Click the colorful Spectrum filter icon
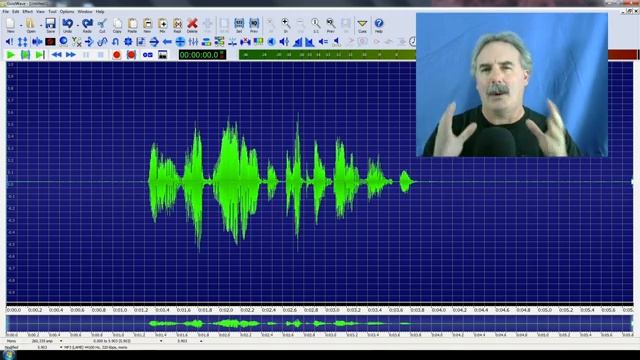Viewport: 640px width, 360px height. tap(258, 42)
